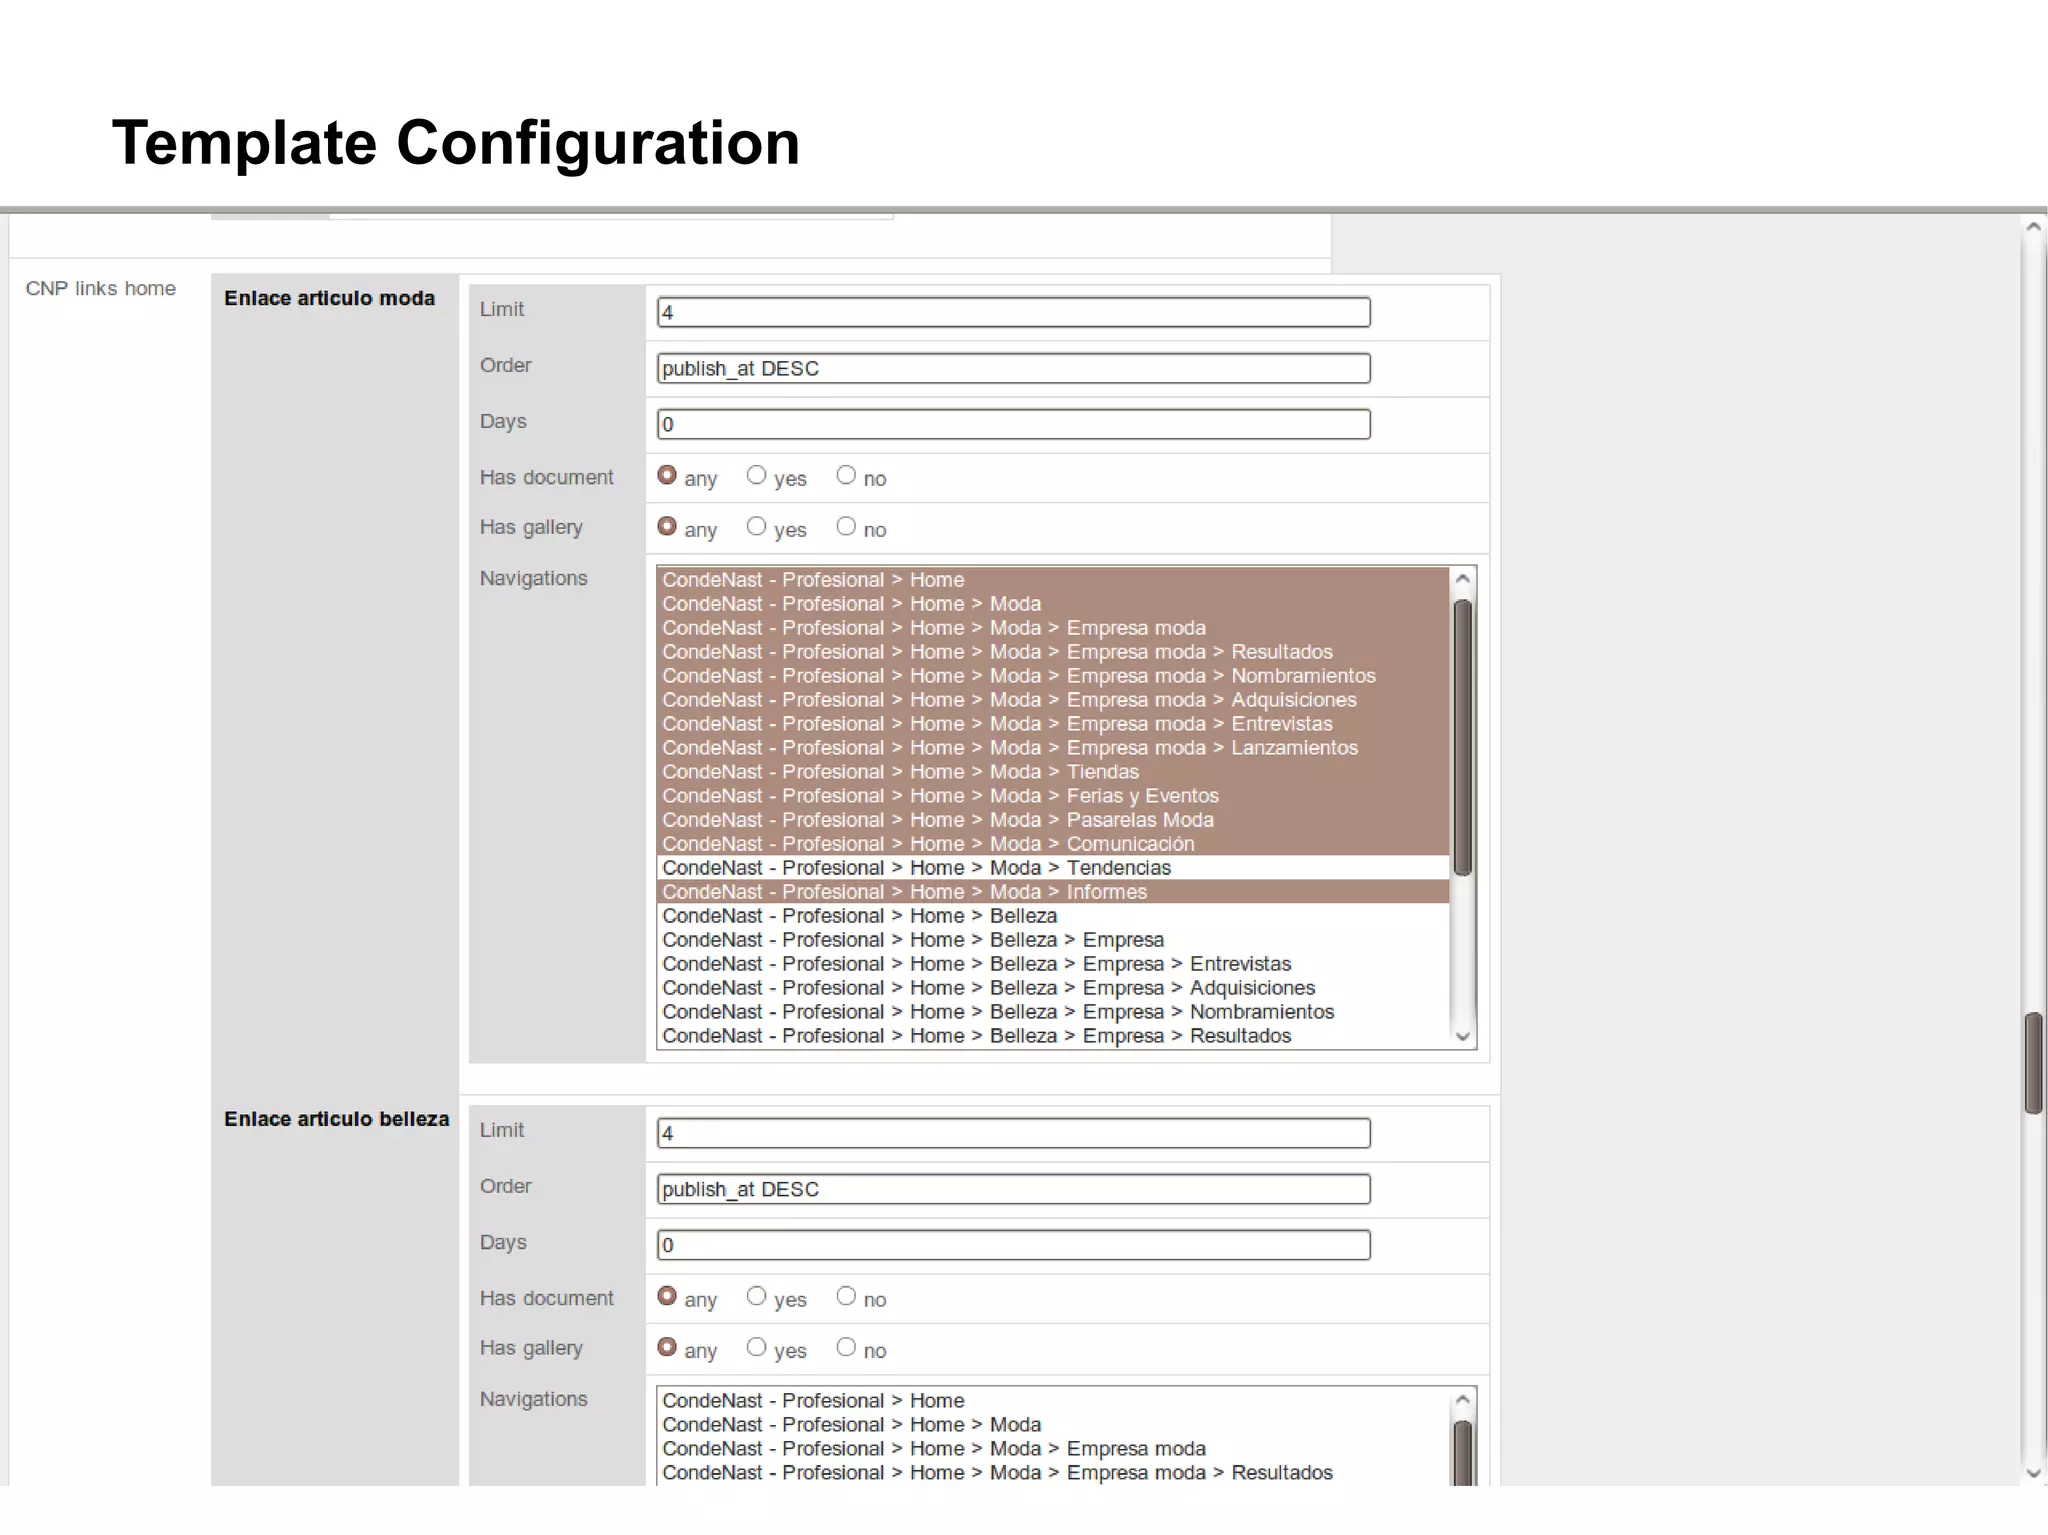Select 'Belleza > Empresa > Resultados' in moda Navigations
This screenshot has width=2048, height=1535.
tap(1053, 1036)
